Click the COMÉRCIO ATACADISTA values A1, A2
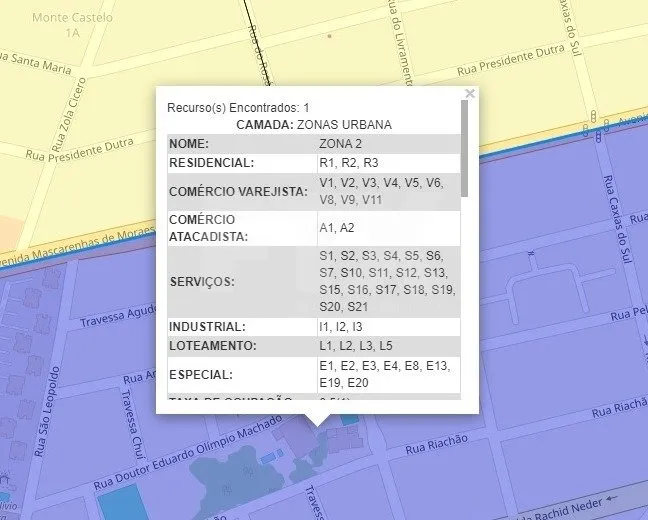Screen dimensions: 648x520 [x=336, y=228]
